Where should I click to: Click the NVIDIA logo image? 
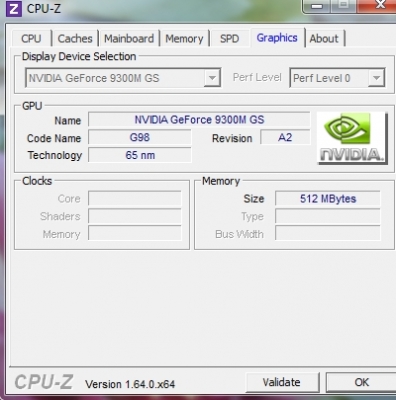[x=352, y=138]
